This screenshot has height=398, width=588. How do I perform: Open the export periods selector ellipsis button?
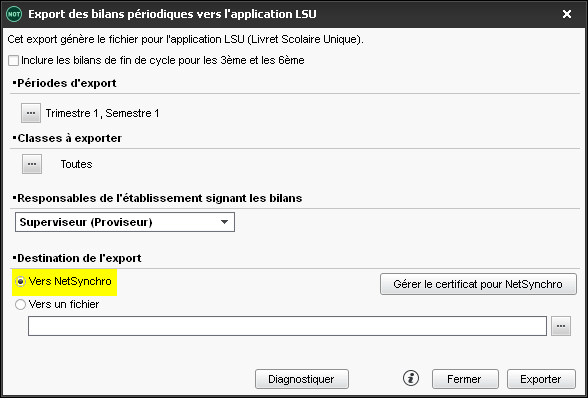[31, 113]
